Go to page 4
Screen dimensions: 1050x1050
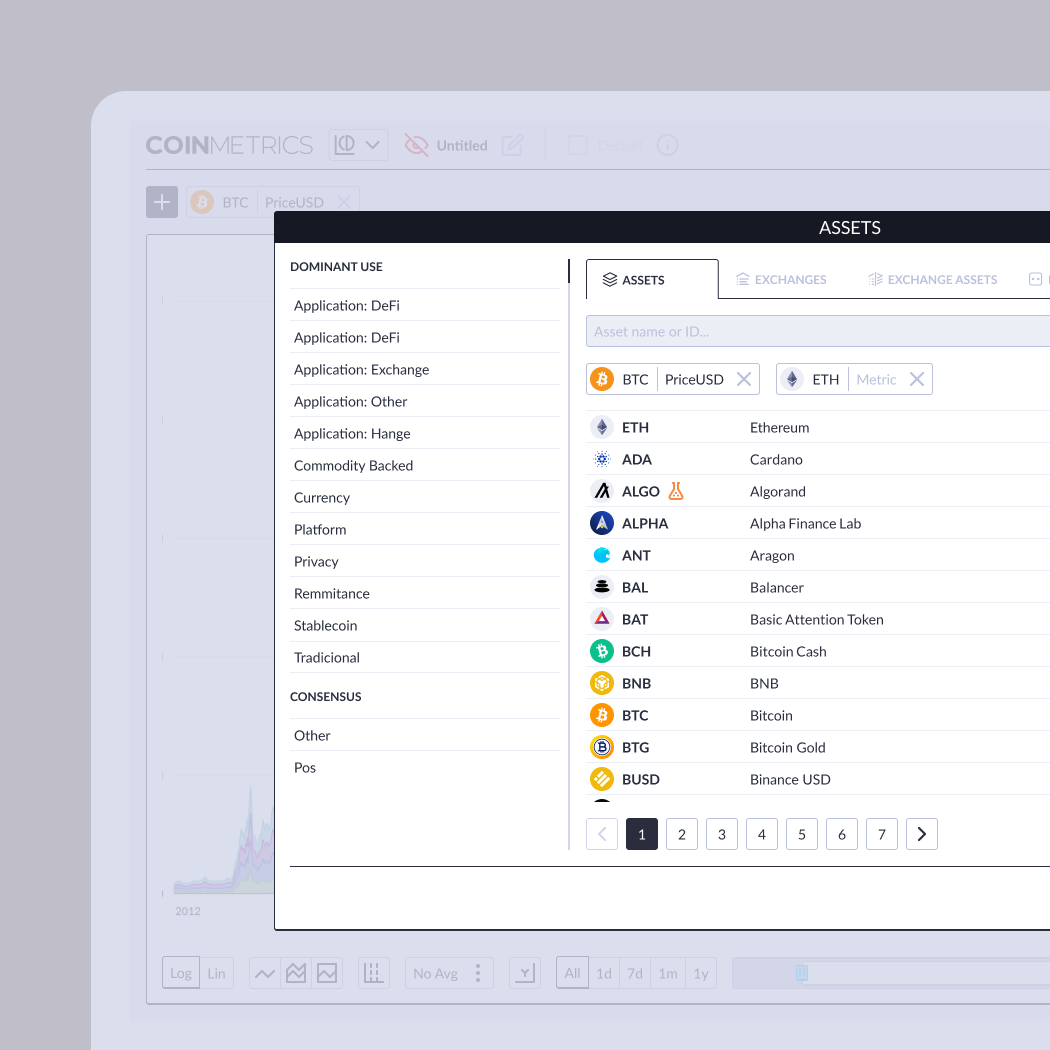pos(761,834)
